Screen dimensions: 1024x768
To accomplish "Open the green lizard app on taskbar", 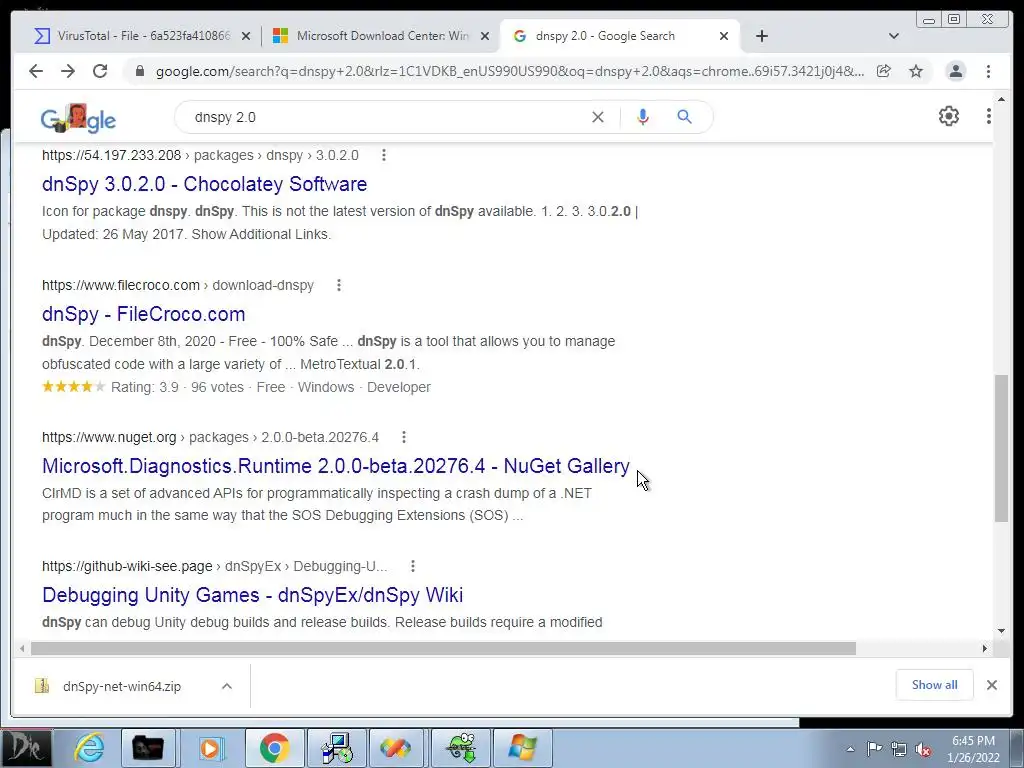I will (461, 748).
